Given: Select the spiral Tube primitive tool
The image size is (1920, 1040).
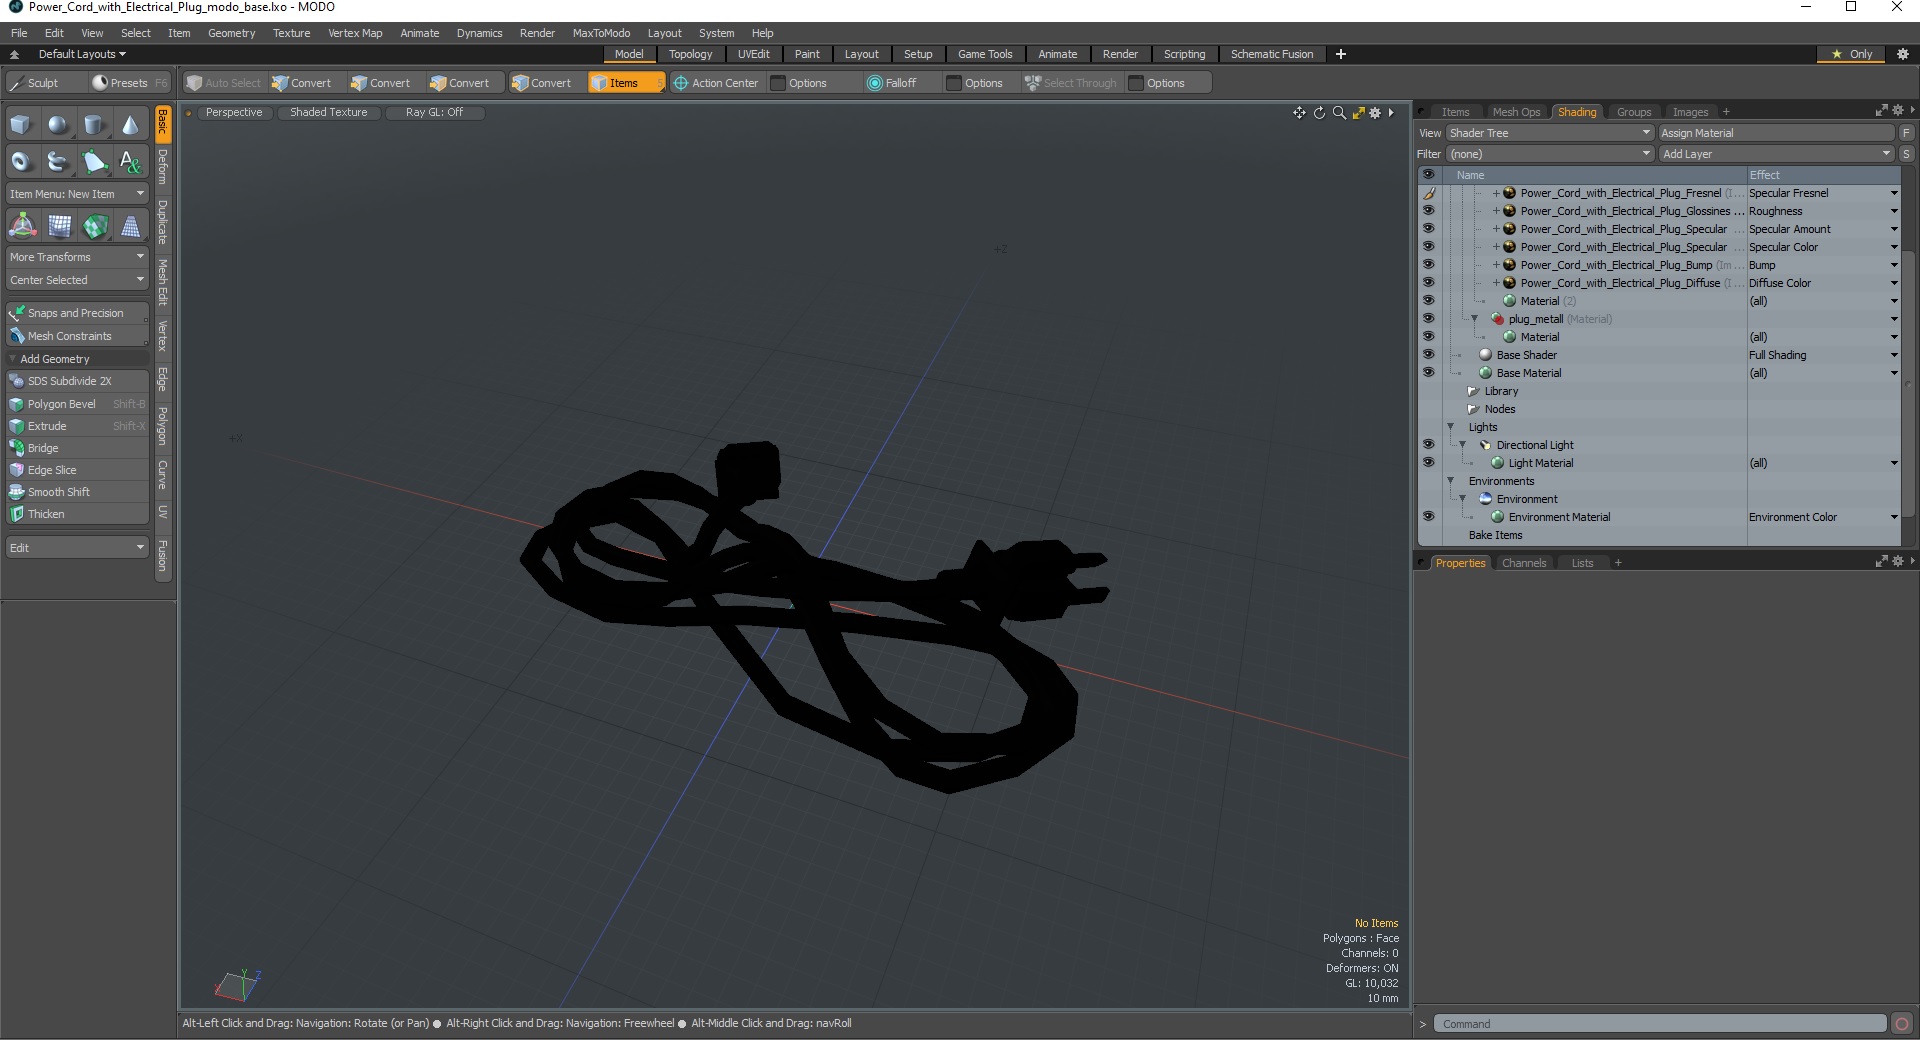Looking at the screenshot, I should coord(58,161).
